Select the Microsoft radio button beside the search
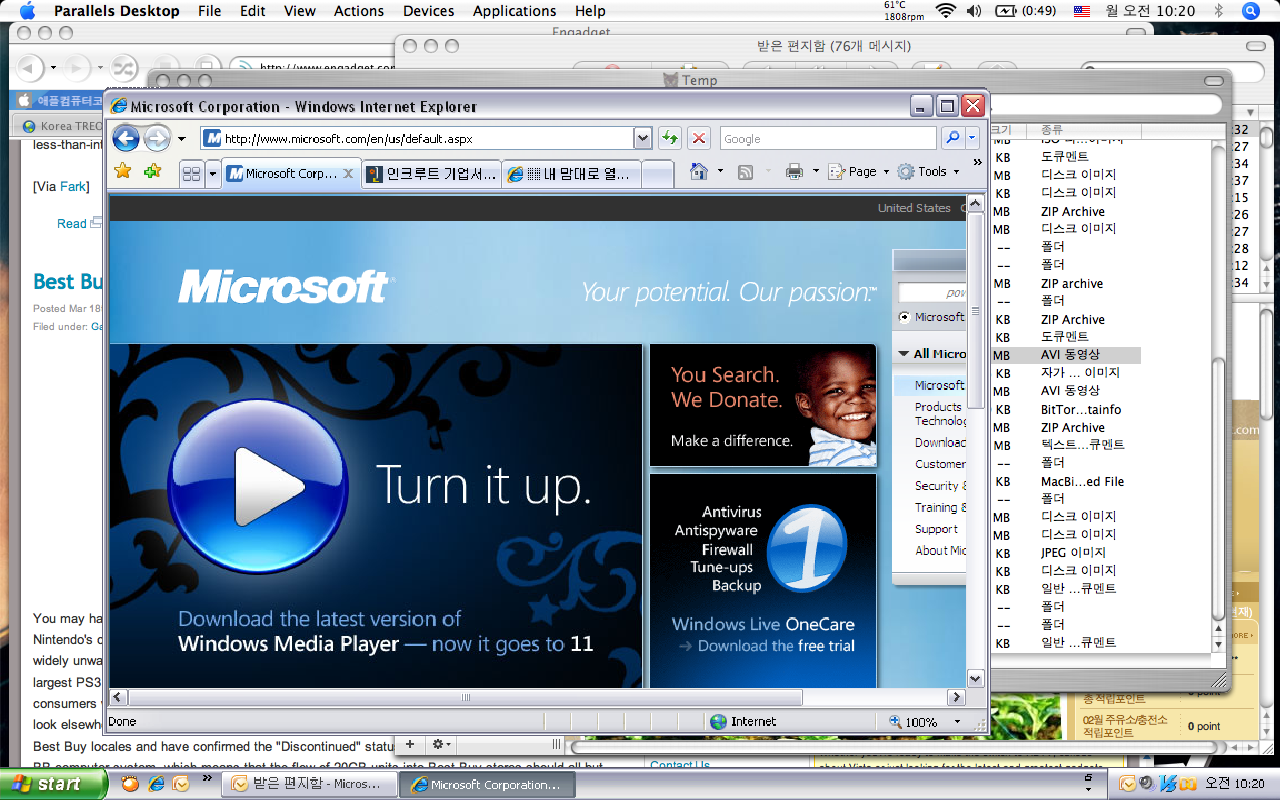 (x=904, y=317)
